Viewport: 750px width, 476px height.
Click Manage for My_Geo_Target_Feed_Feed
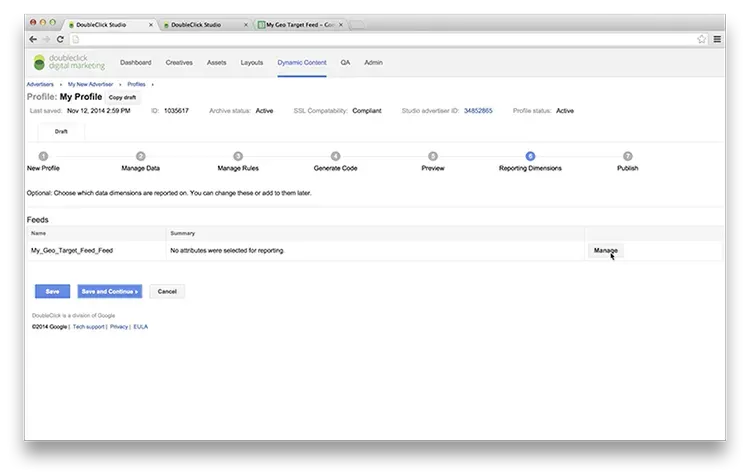[x=605, y=251]
